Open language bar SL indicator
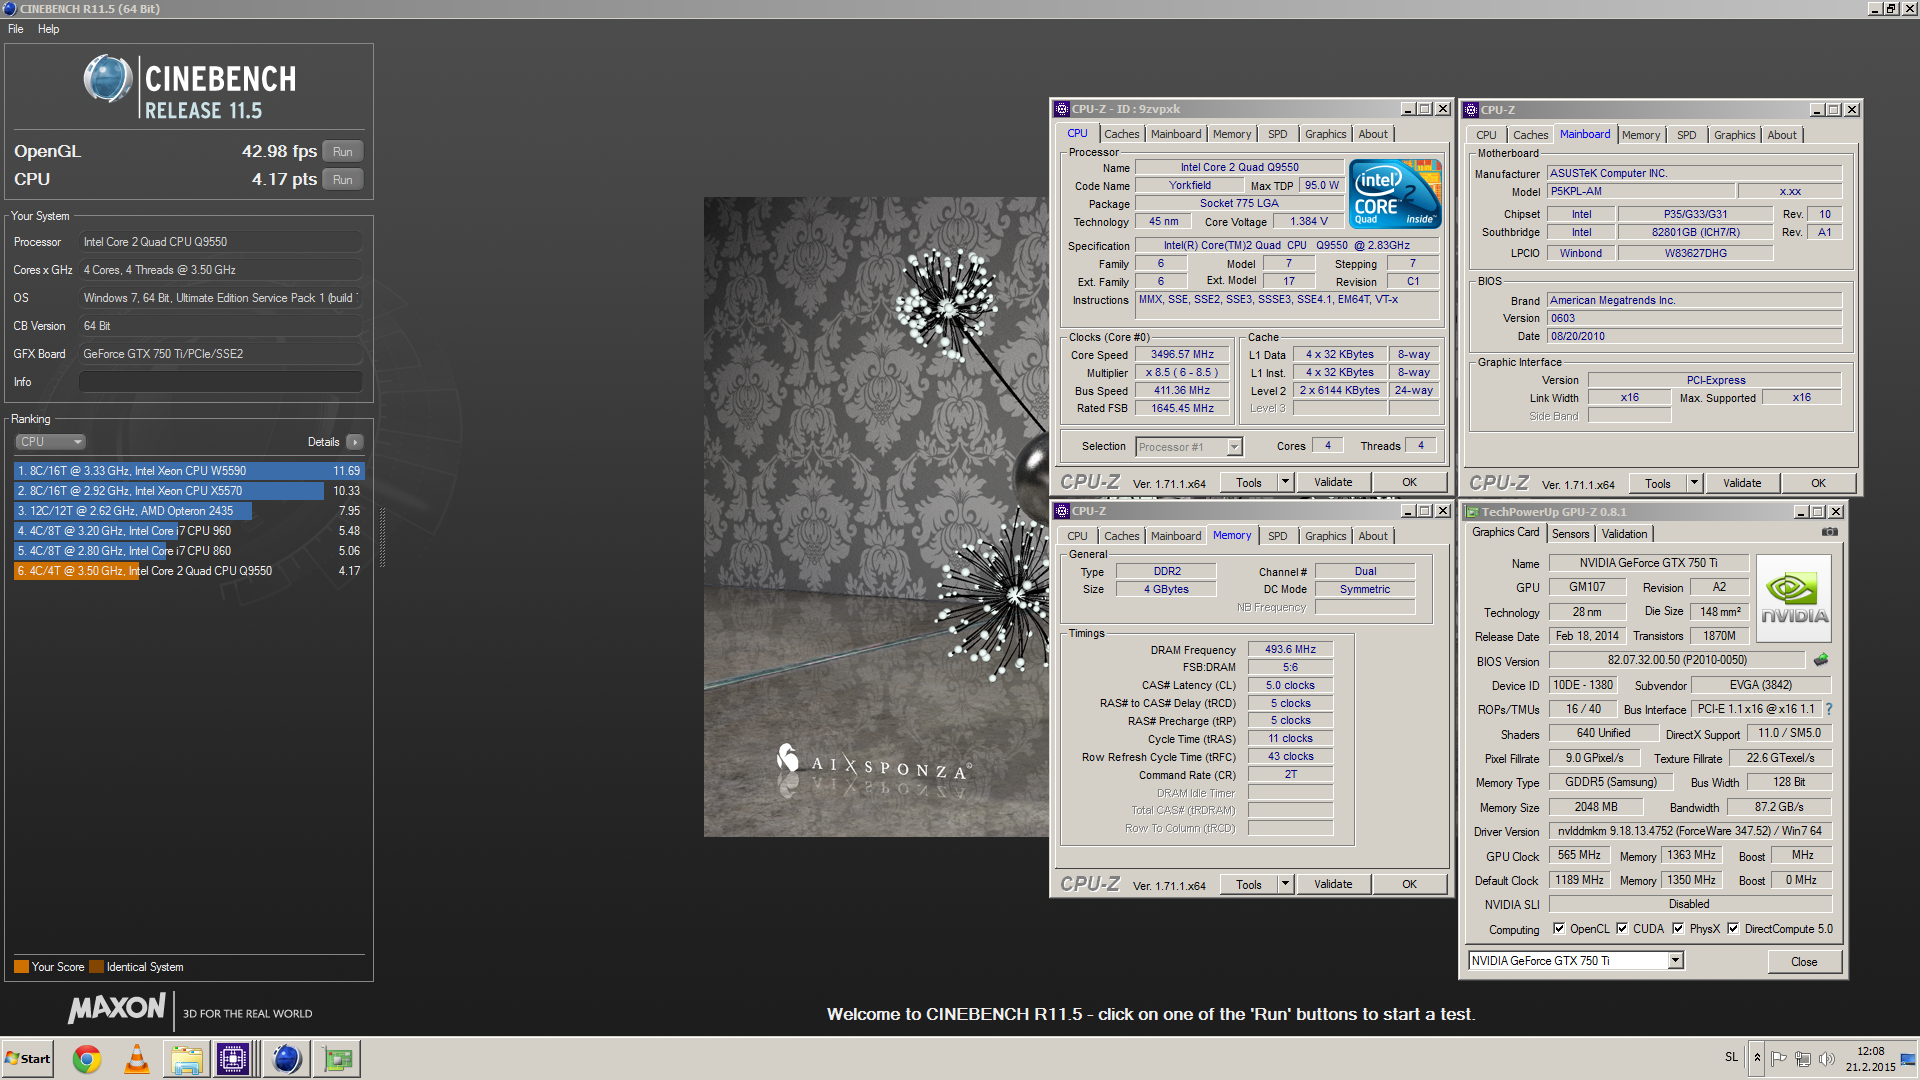Screen dimensions: 1920x1080 1731,1057
